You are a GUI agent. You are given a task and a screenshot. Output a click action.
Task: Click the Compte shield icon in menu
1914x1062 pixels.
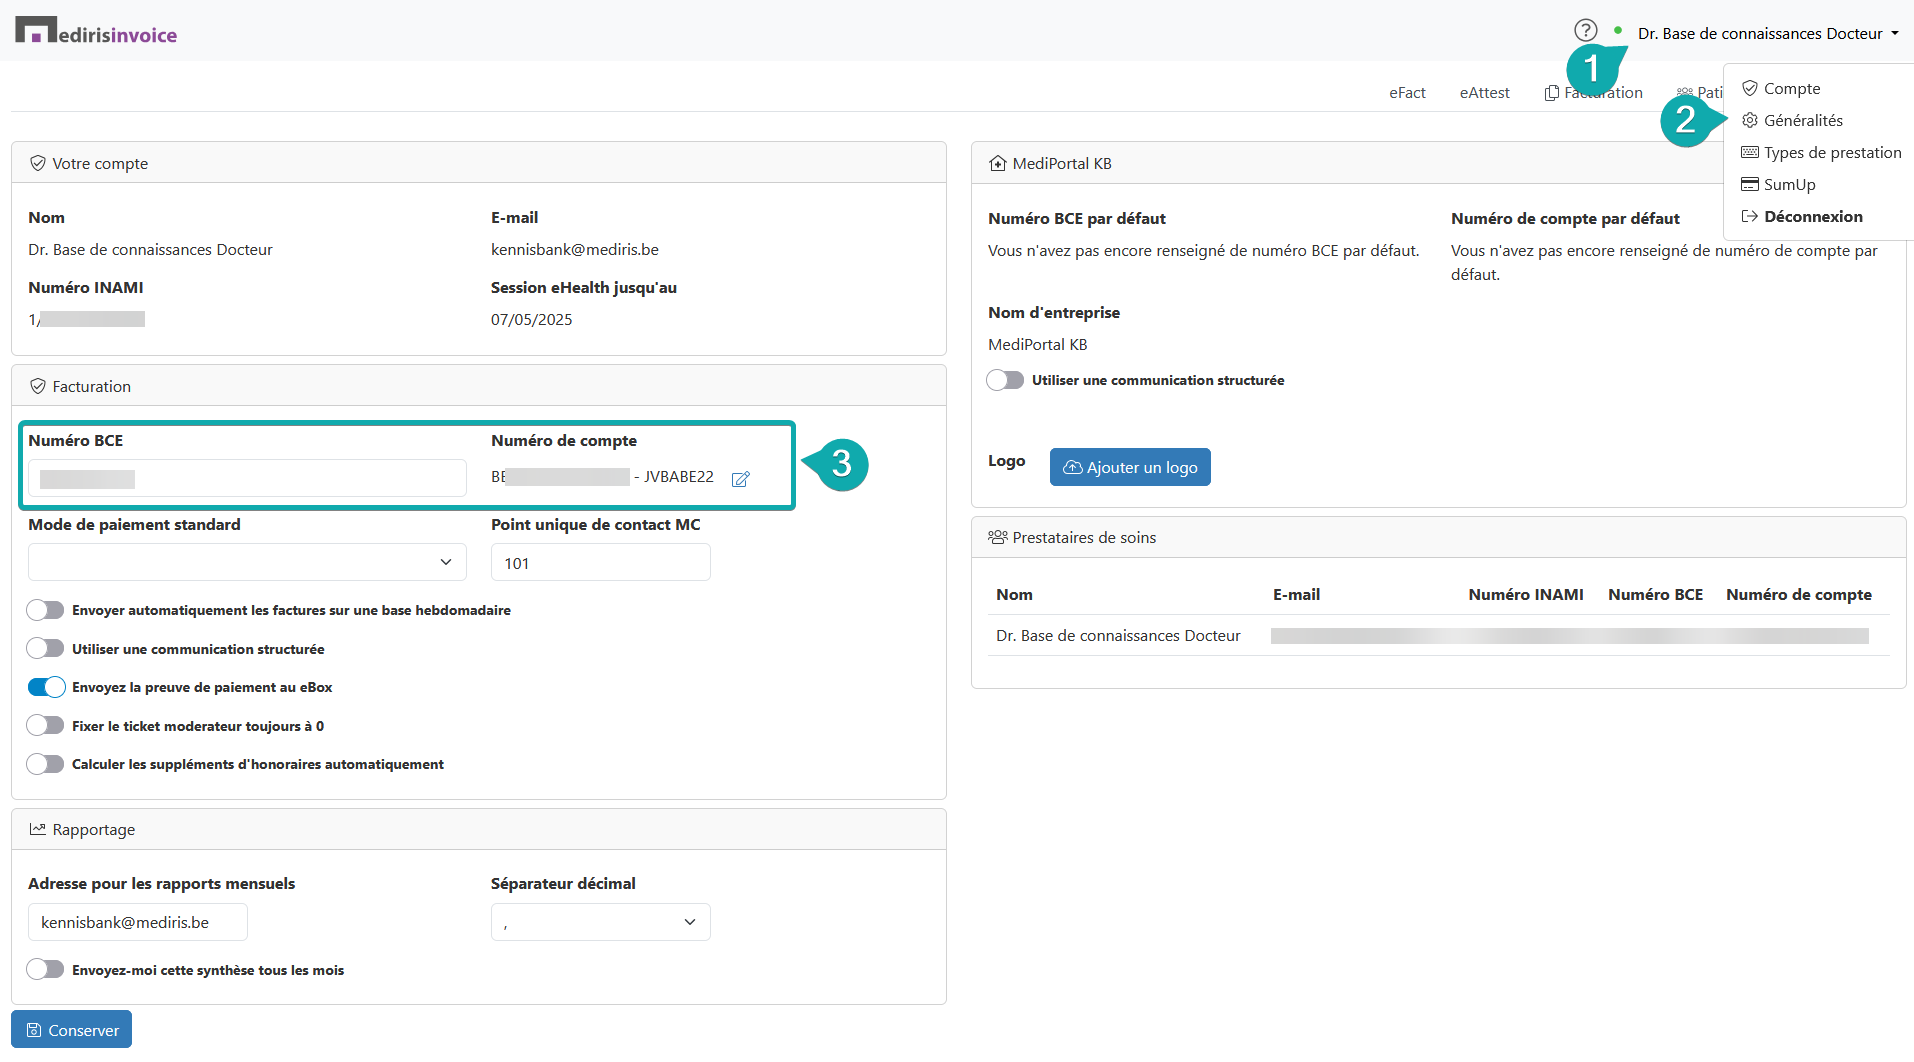tap(1750, 88)
